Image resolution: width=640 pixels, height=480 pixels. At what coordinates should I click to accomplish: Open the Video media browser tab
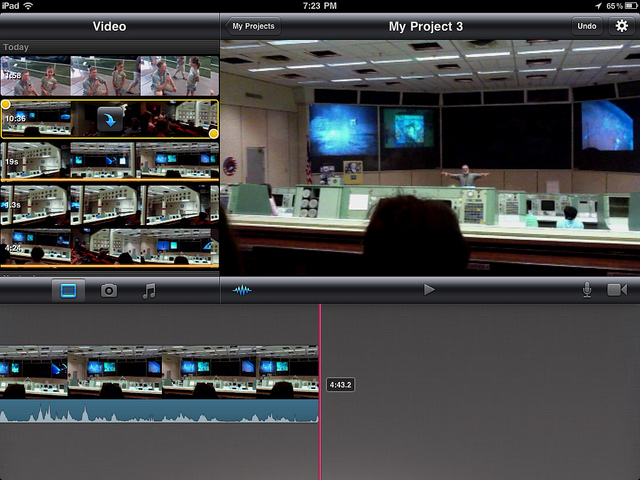[x=68, y=291]
